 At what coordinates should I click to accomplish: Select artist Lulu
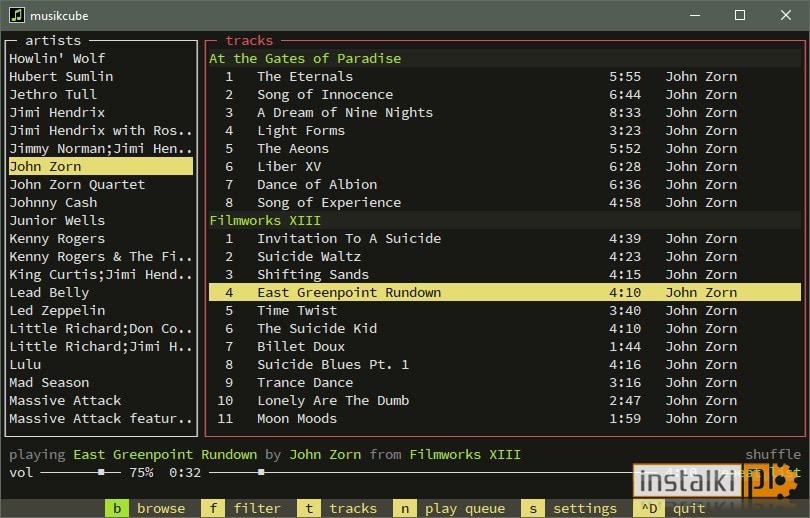[101, 365]
